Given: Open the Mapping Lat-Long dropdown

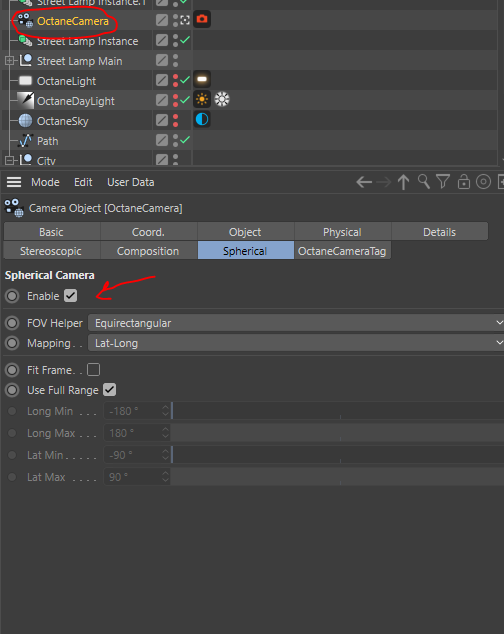Looking at the screenshot, I should [296, 343].
